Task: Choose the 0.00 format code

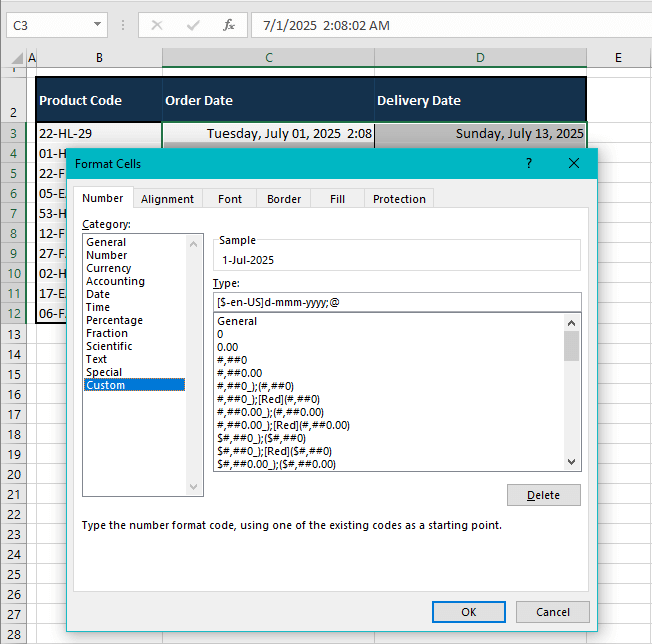Action: [x=227, y=347]
